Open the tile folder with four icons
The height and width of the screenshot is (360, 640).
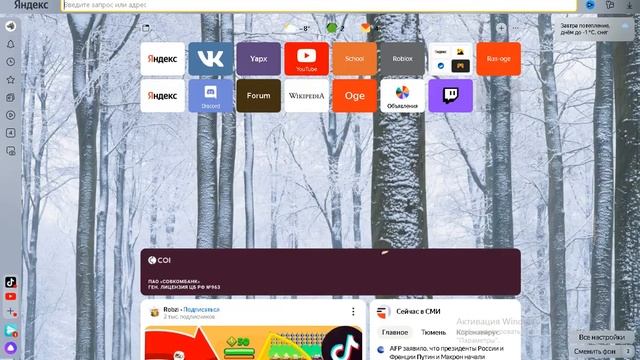click(451, 59)
